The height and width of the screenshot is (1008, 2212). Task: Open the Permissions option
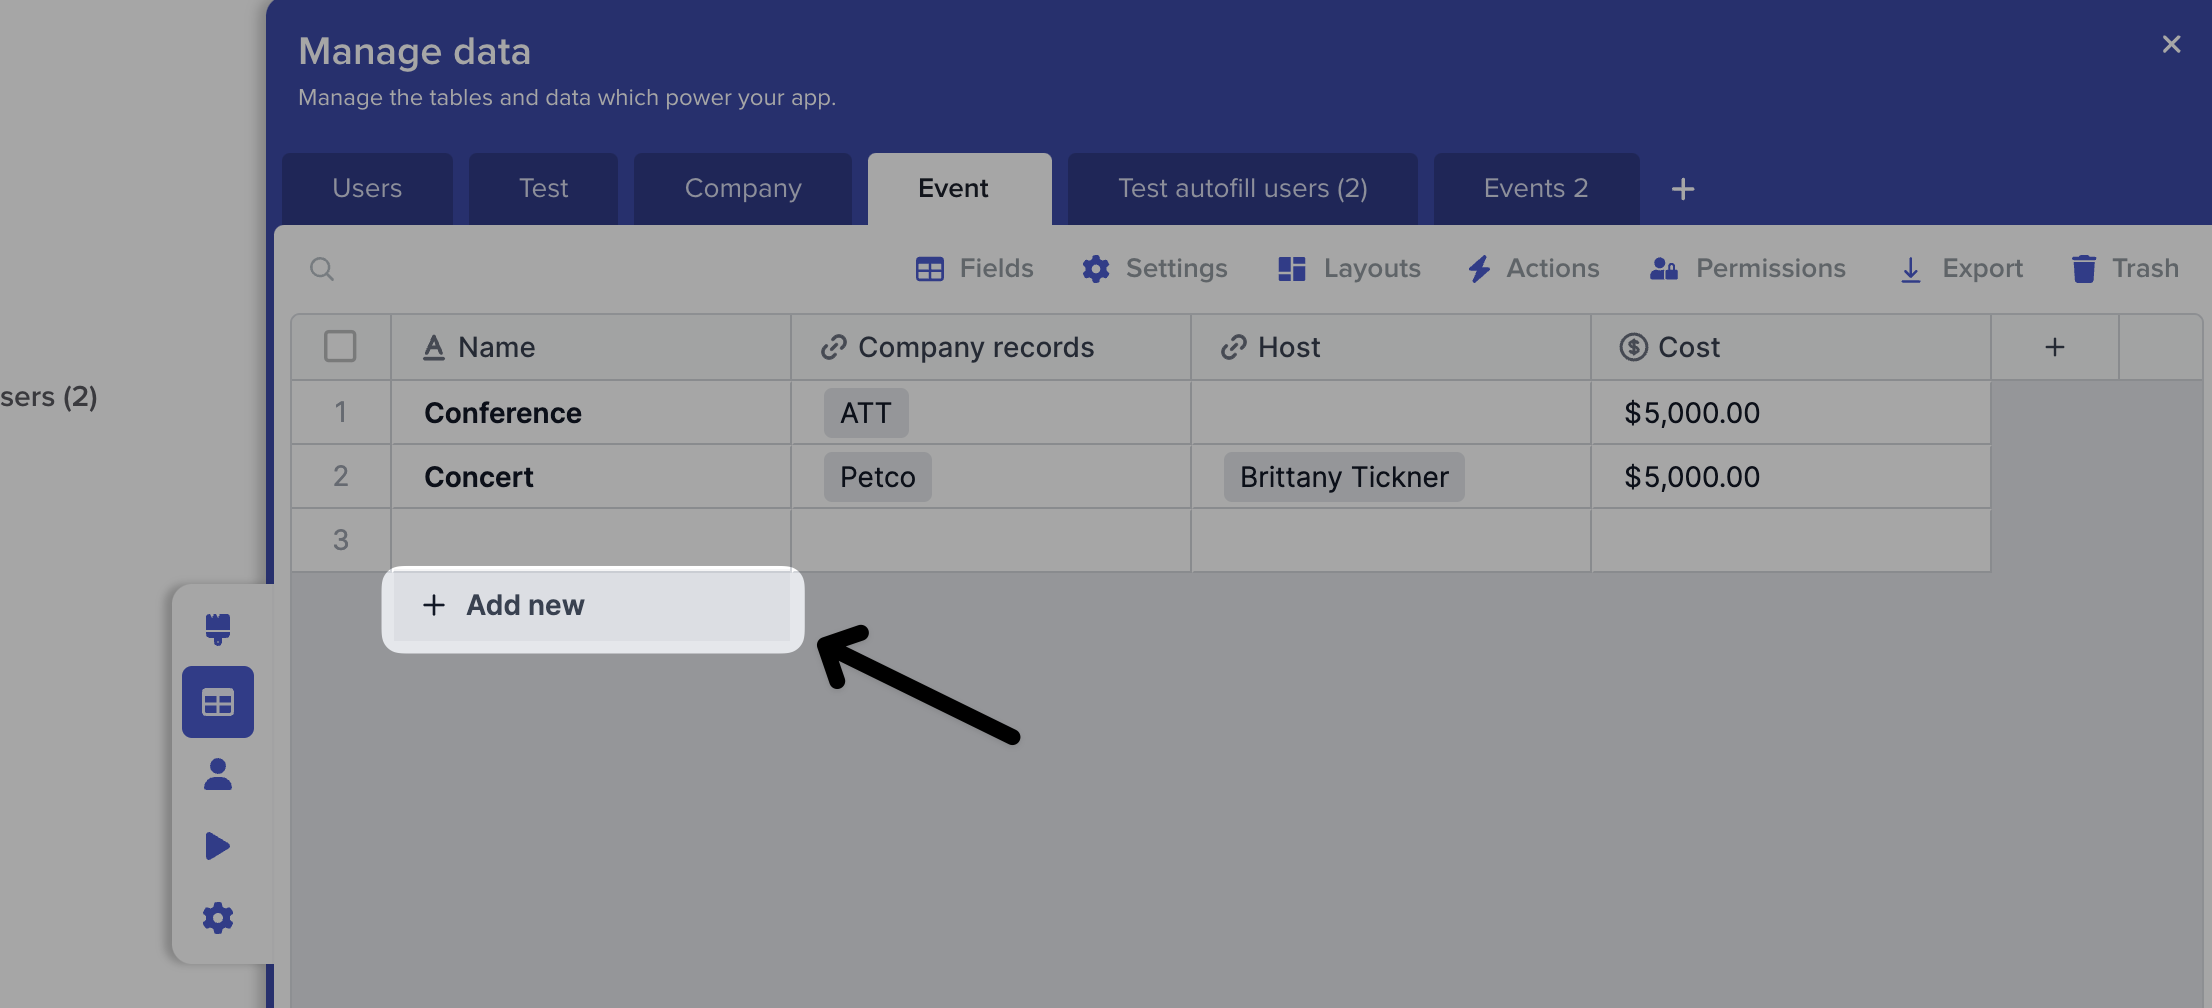1748,269
